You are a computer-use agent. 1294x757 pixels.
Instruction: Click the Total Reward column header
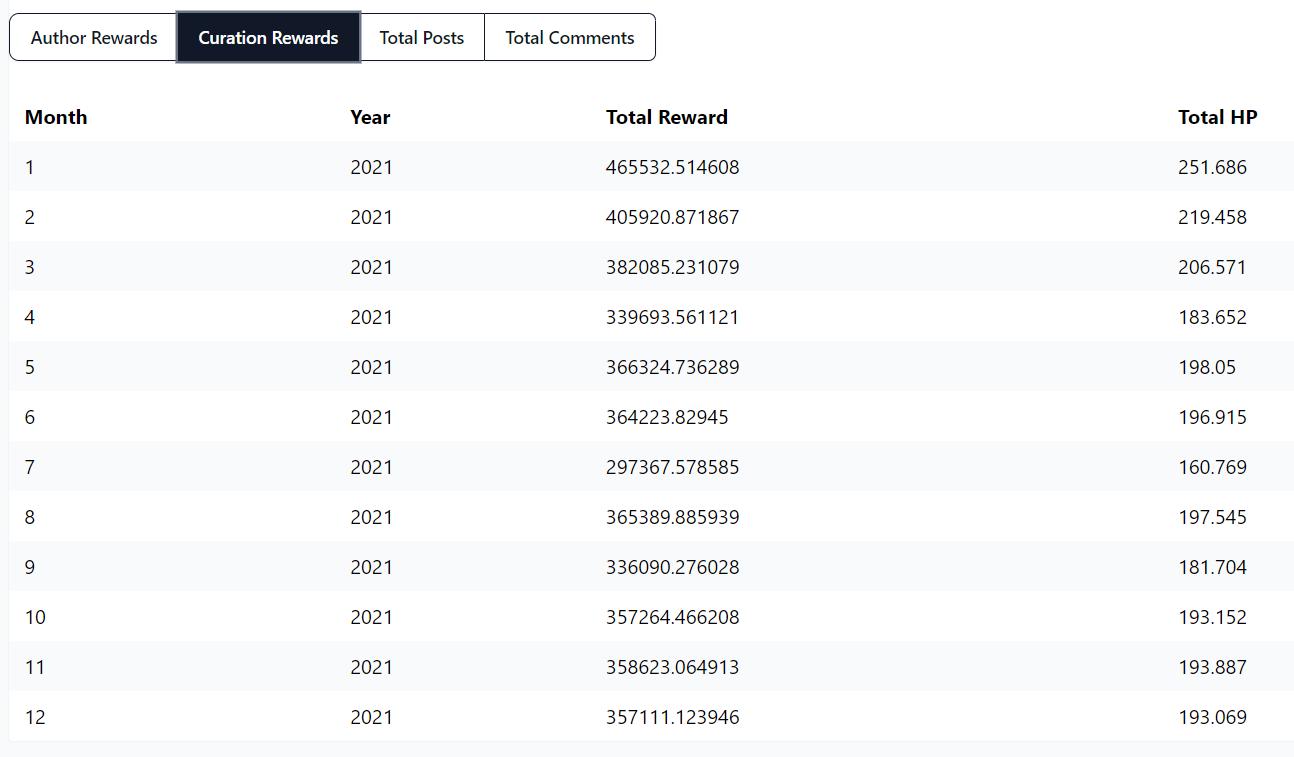tap(667, 117)
